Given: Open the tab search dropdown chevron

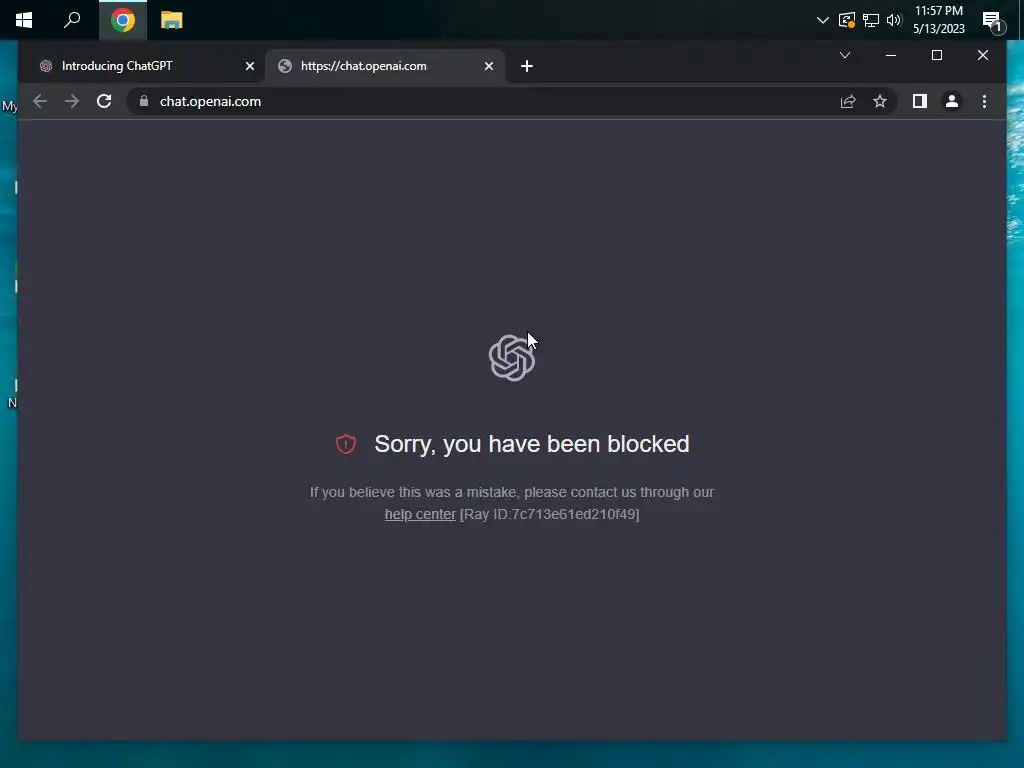Looking at the screenshot, I should tap(844, 56).
